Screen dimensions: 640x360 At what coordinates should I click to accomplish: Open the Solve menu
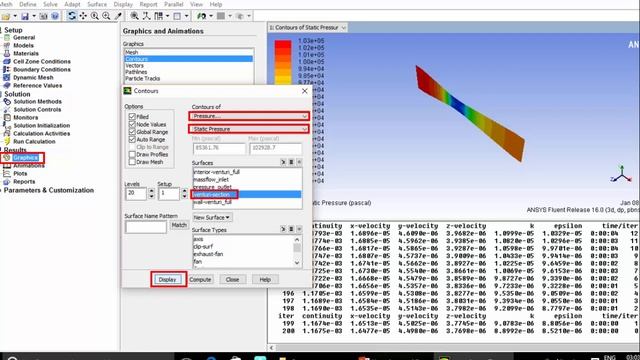tap(50, 4)
